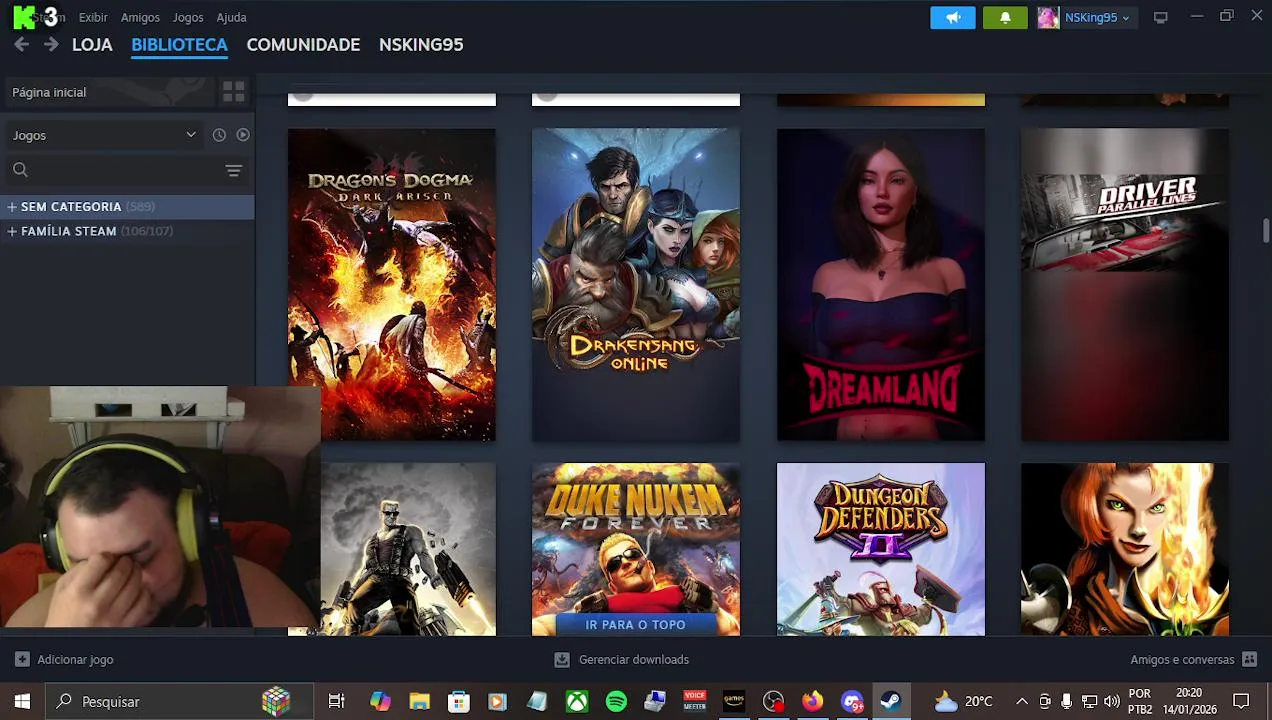Open the Windows notification center icon

tap(1241, 702)
